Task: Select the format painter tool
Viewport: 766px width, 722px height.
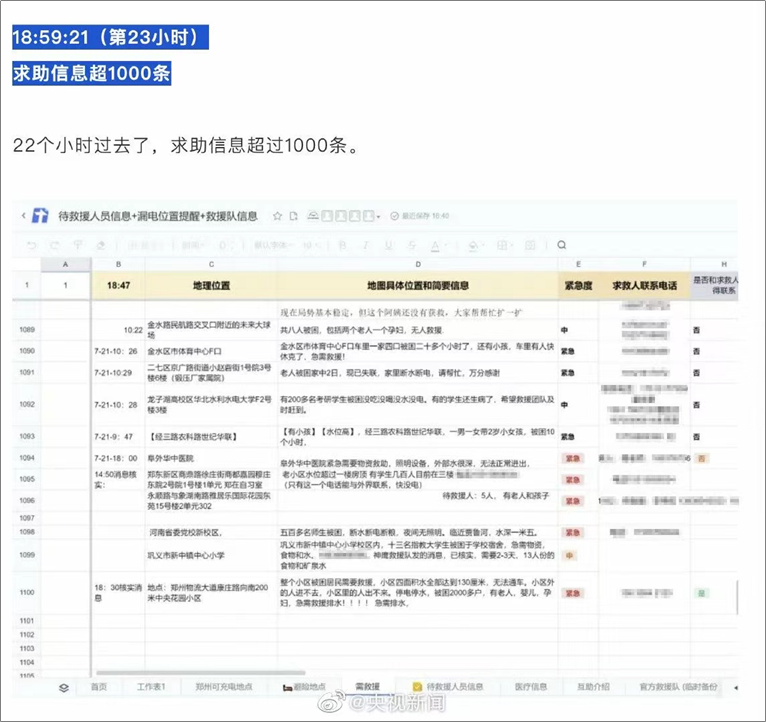Action: tap(78, 245)
